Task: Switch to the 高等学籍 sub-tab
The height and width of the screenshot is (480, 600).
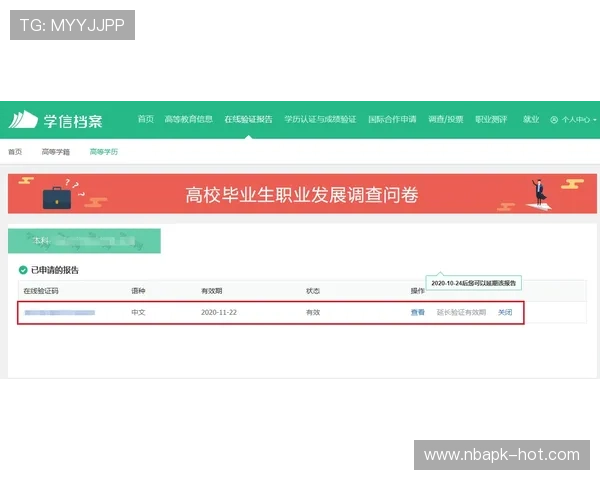Action: click(x=56, y=152)
